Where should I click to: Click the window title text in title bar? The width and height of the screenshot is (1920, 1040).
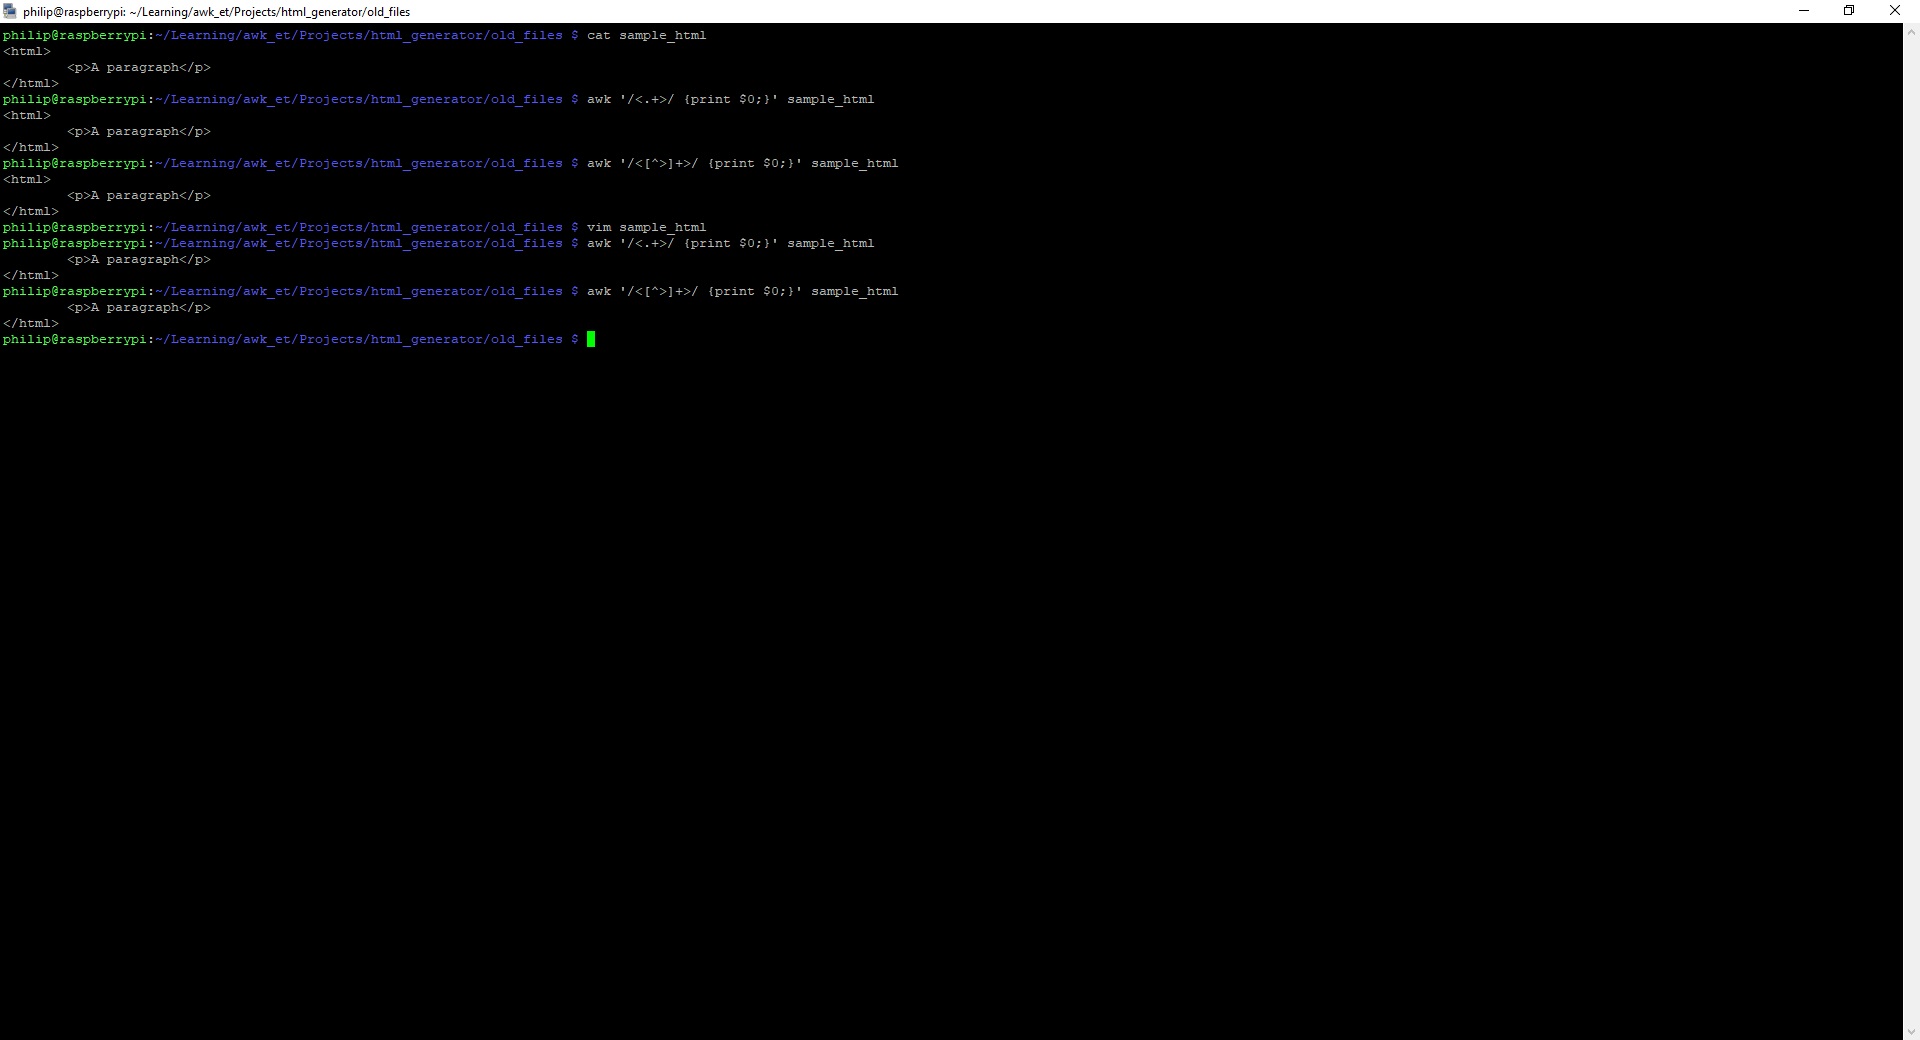217,12
